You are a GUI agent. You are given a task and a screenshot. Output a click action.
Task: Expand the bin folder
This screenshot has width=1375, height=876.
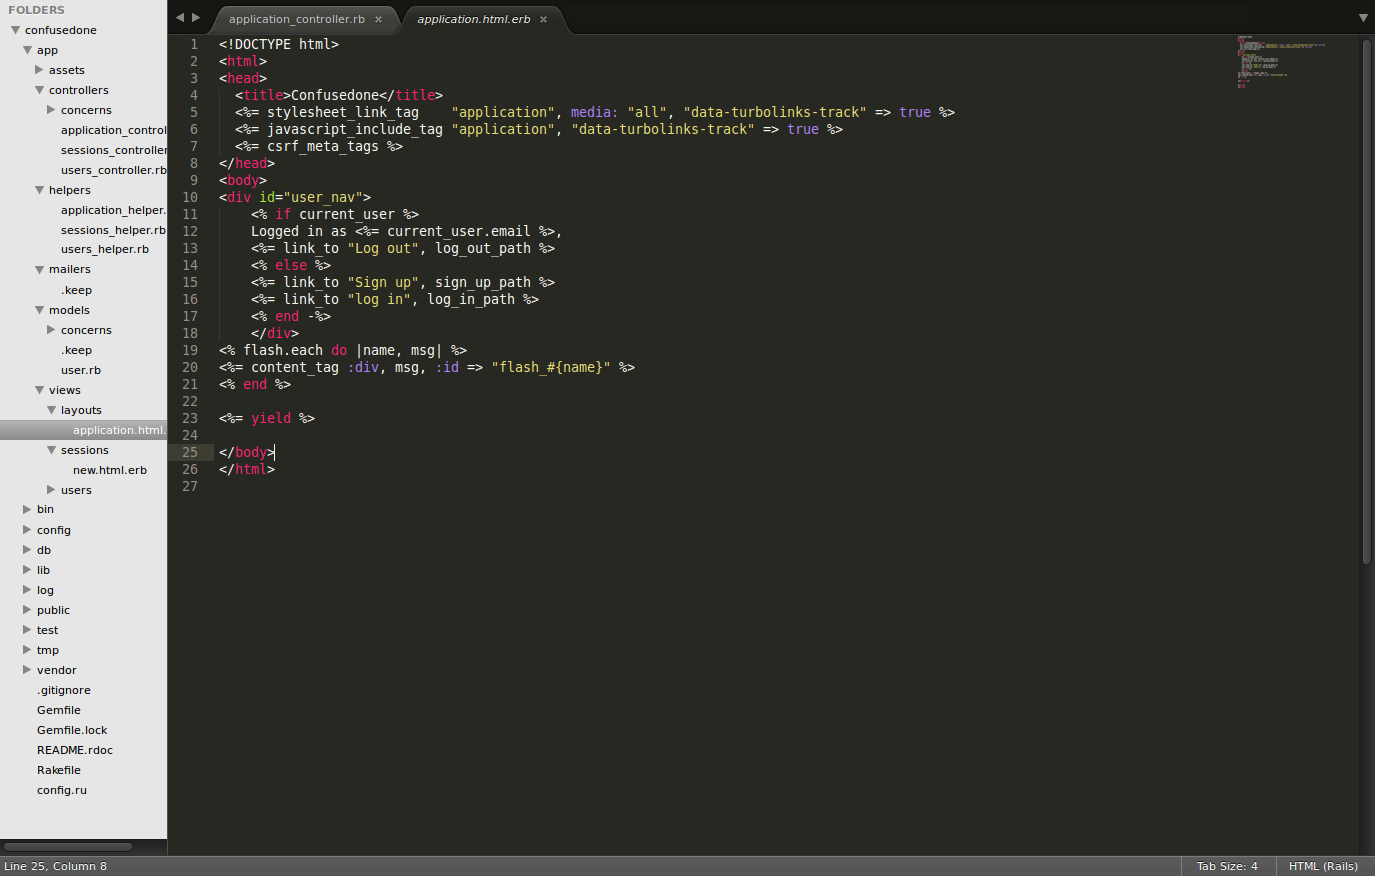click(x=27, y=509)
